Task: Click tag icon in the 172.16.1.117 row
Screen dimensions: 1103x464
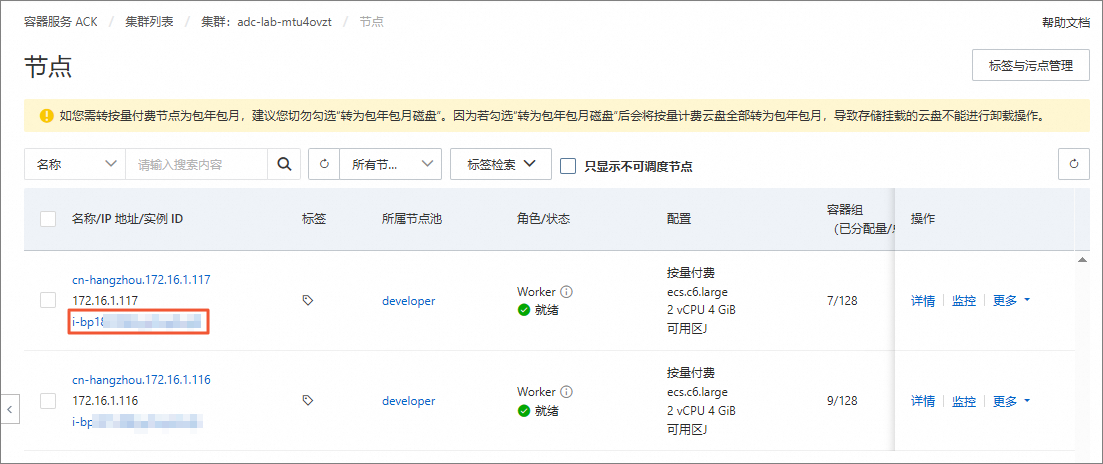Action: pyautogui.click(x=307, y=300)
